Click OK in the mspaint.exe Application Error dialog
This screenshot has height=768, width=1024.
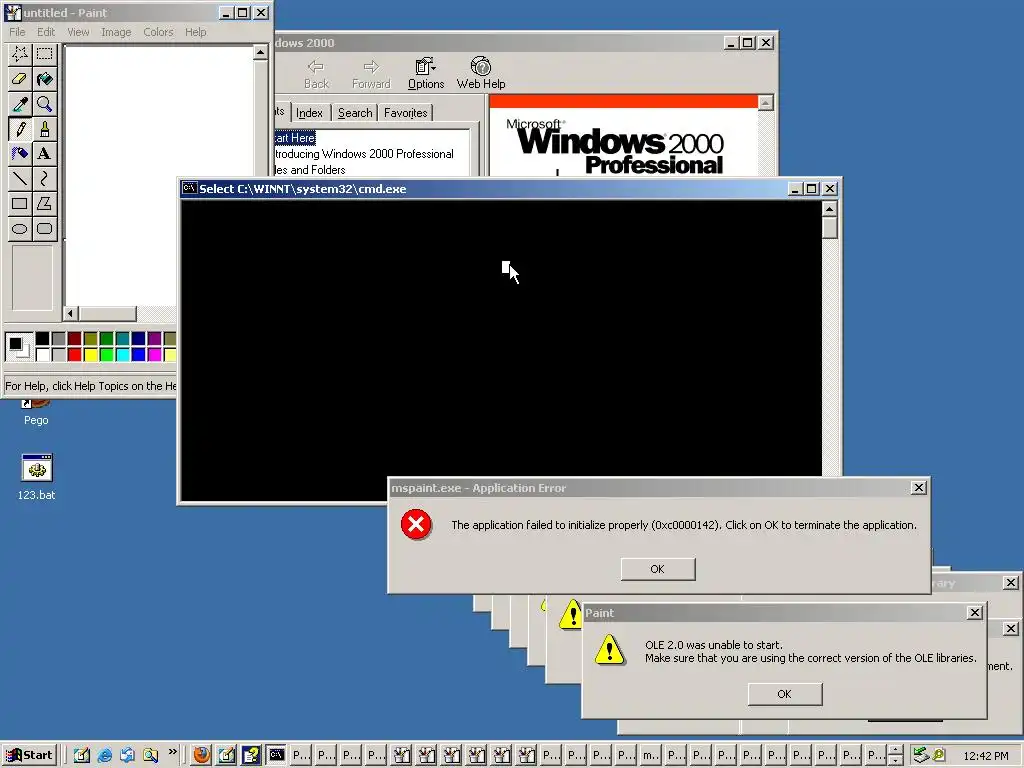[x=658, y=569]
